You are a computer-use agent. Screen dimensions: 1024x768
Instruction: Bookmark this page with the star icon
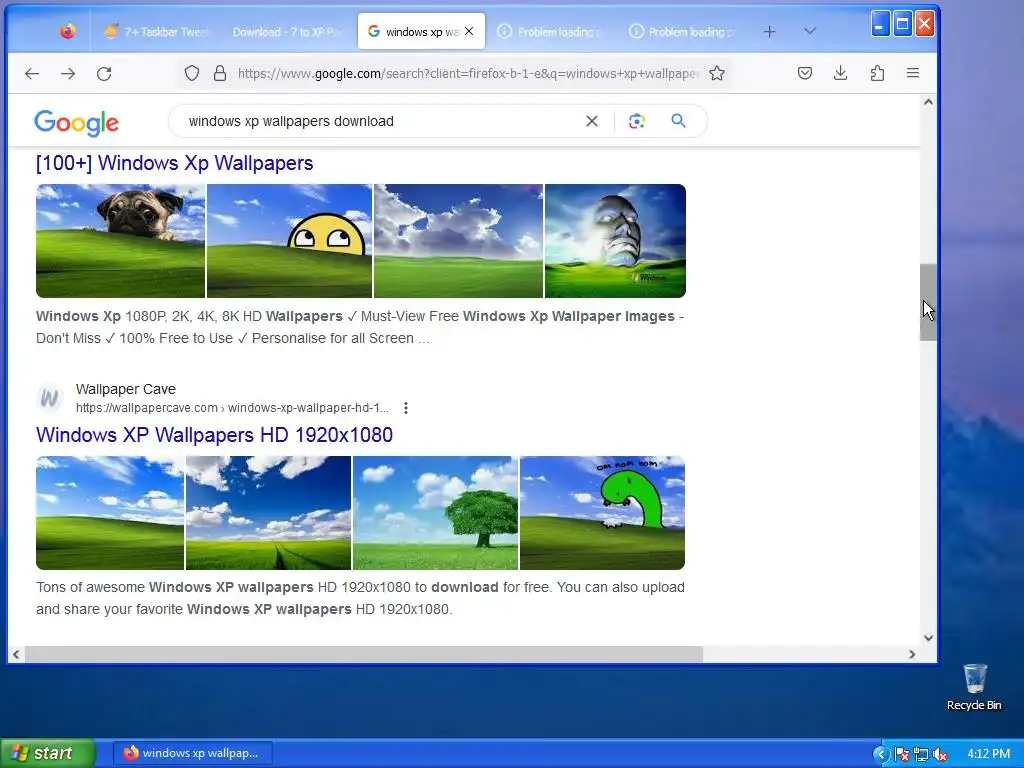(717, 73)
